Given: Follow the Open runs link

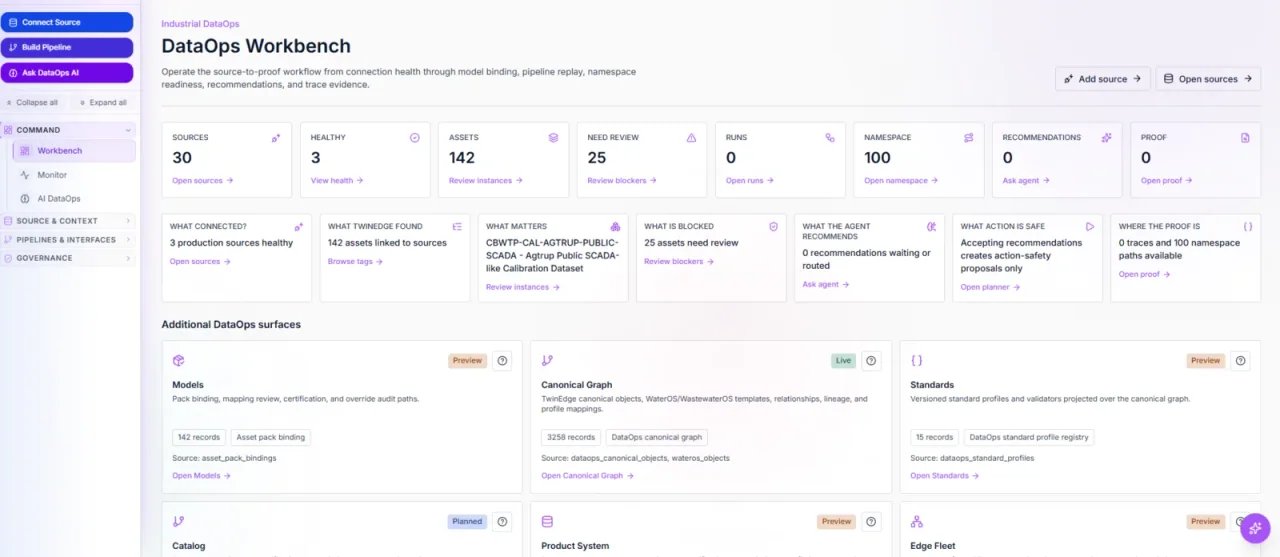Looking at the screenshot, I should pos(749,181).
